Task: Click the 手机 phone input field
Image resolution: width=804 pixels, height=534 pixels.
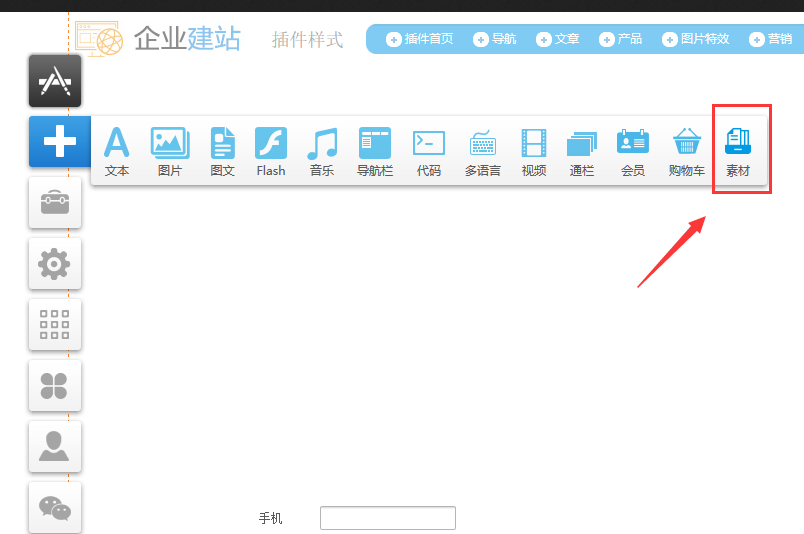Action: pos(387,518)
